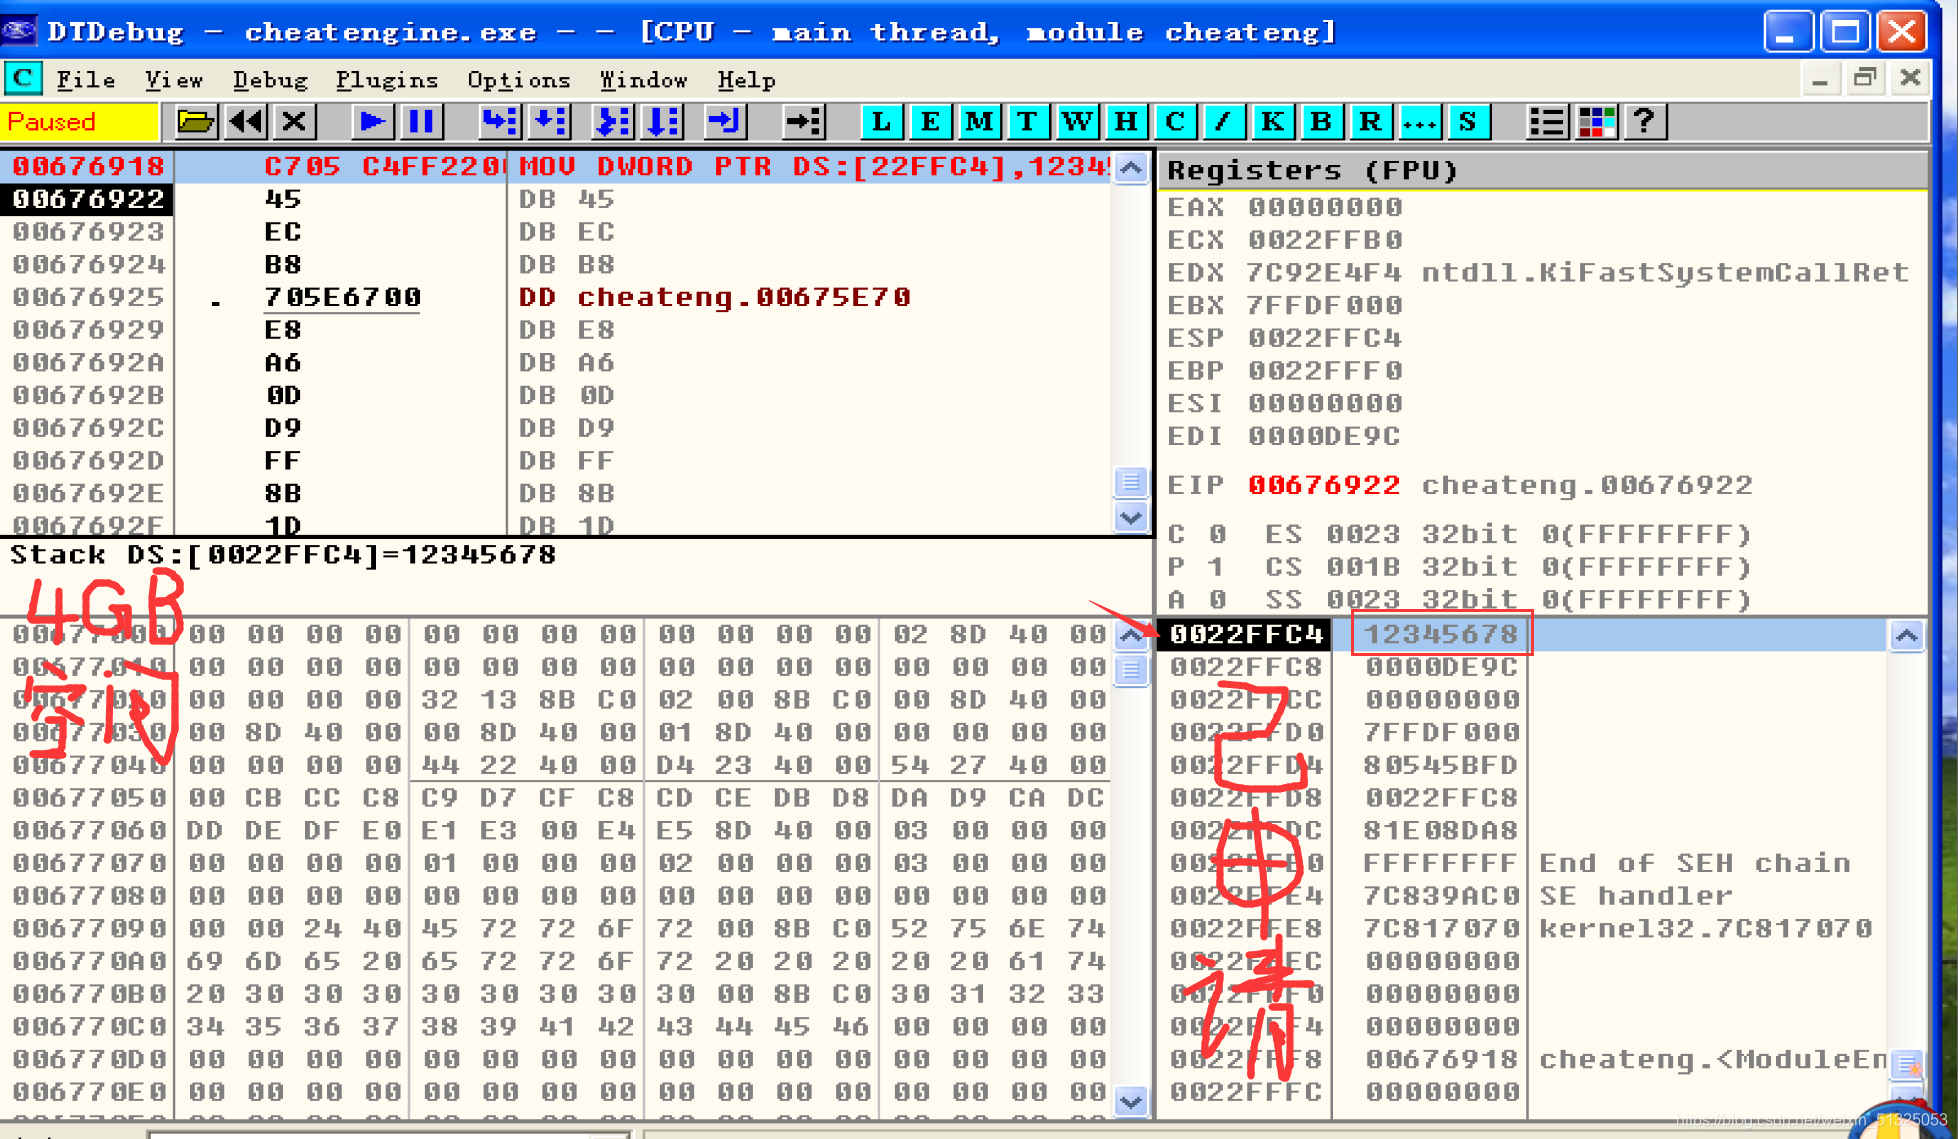Open the View menu
This screenshot has width=1958, height=1139.
tap(174, 80)
